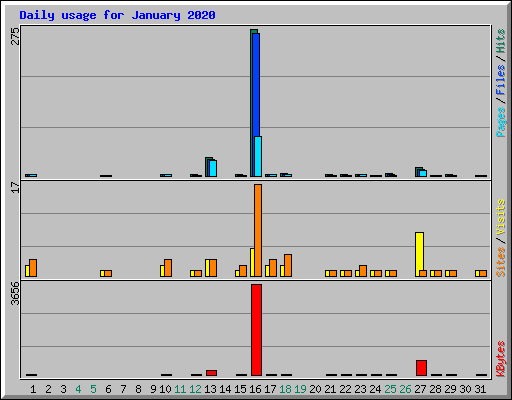The height and width of the screenshot is (400, 512).
Task: Click day label '20' on the x-axis
Action: coord(315,389)
